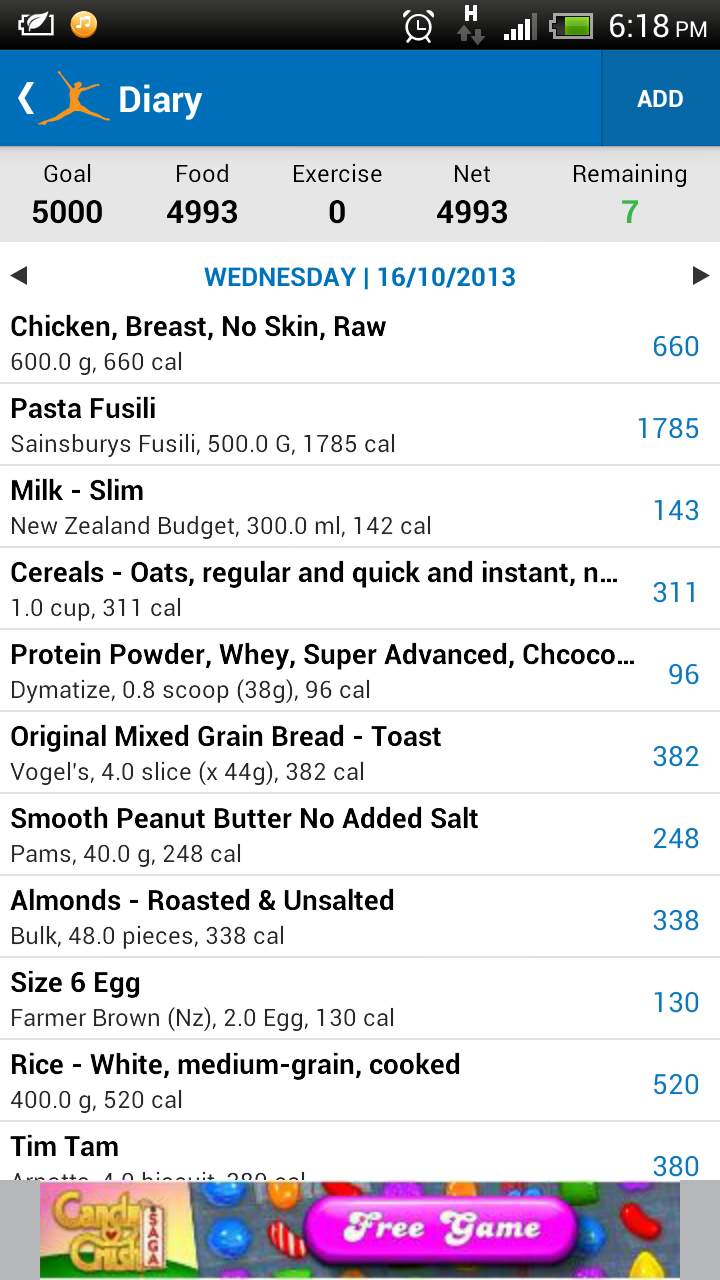The width and height of the screenshot is (720, 1280).
Task: Select Original Mixed Grain Bread - Toast
Action: click(360, 752)
